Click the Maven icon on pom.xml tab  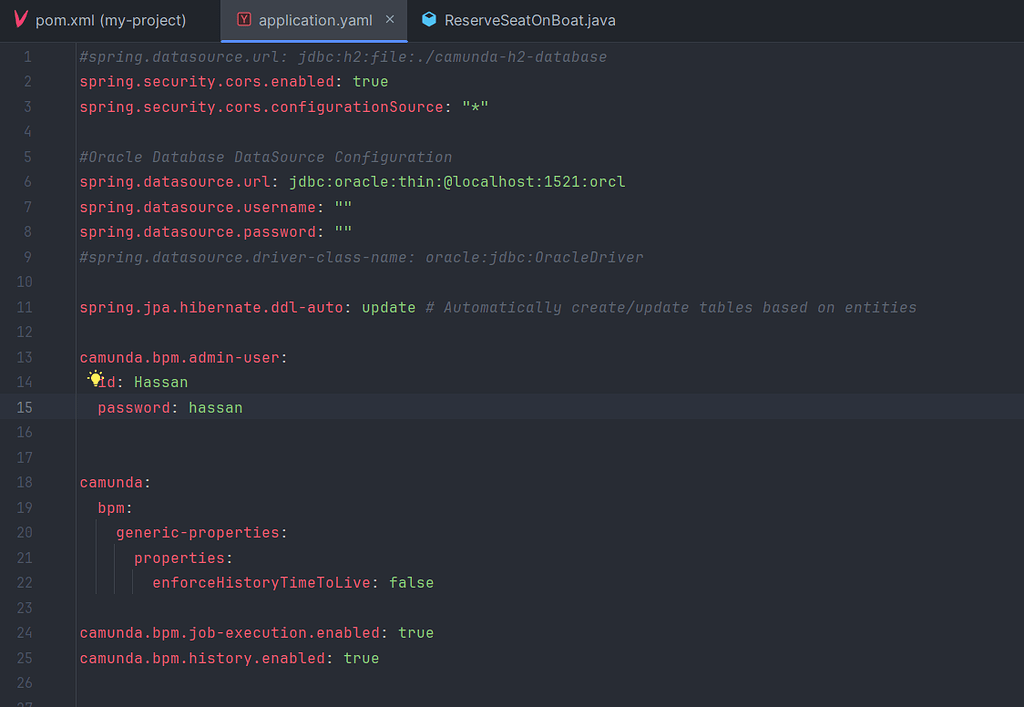point(21,20)
